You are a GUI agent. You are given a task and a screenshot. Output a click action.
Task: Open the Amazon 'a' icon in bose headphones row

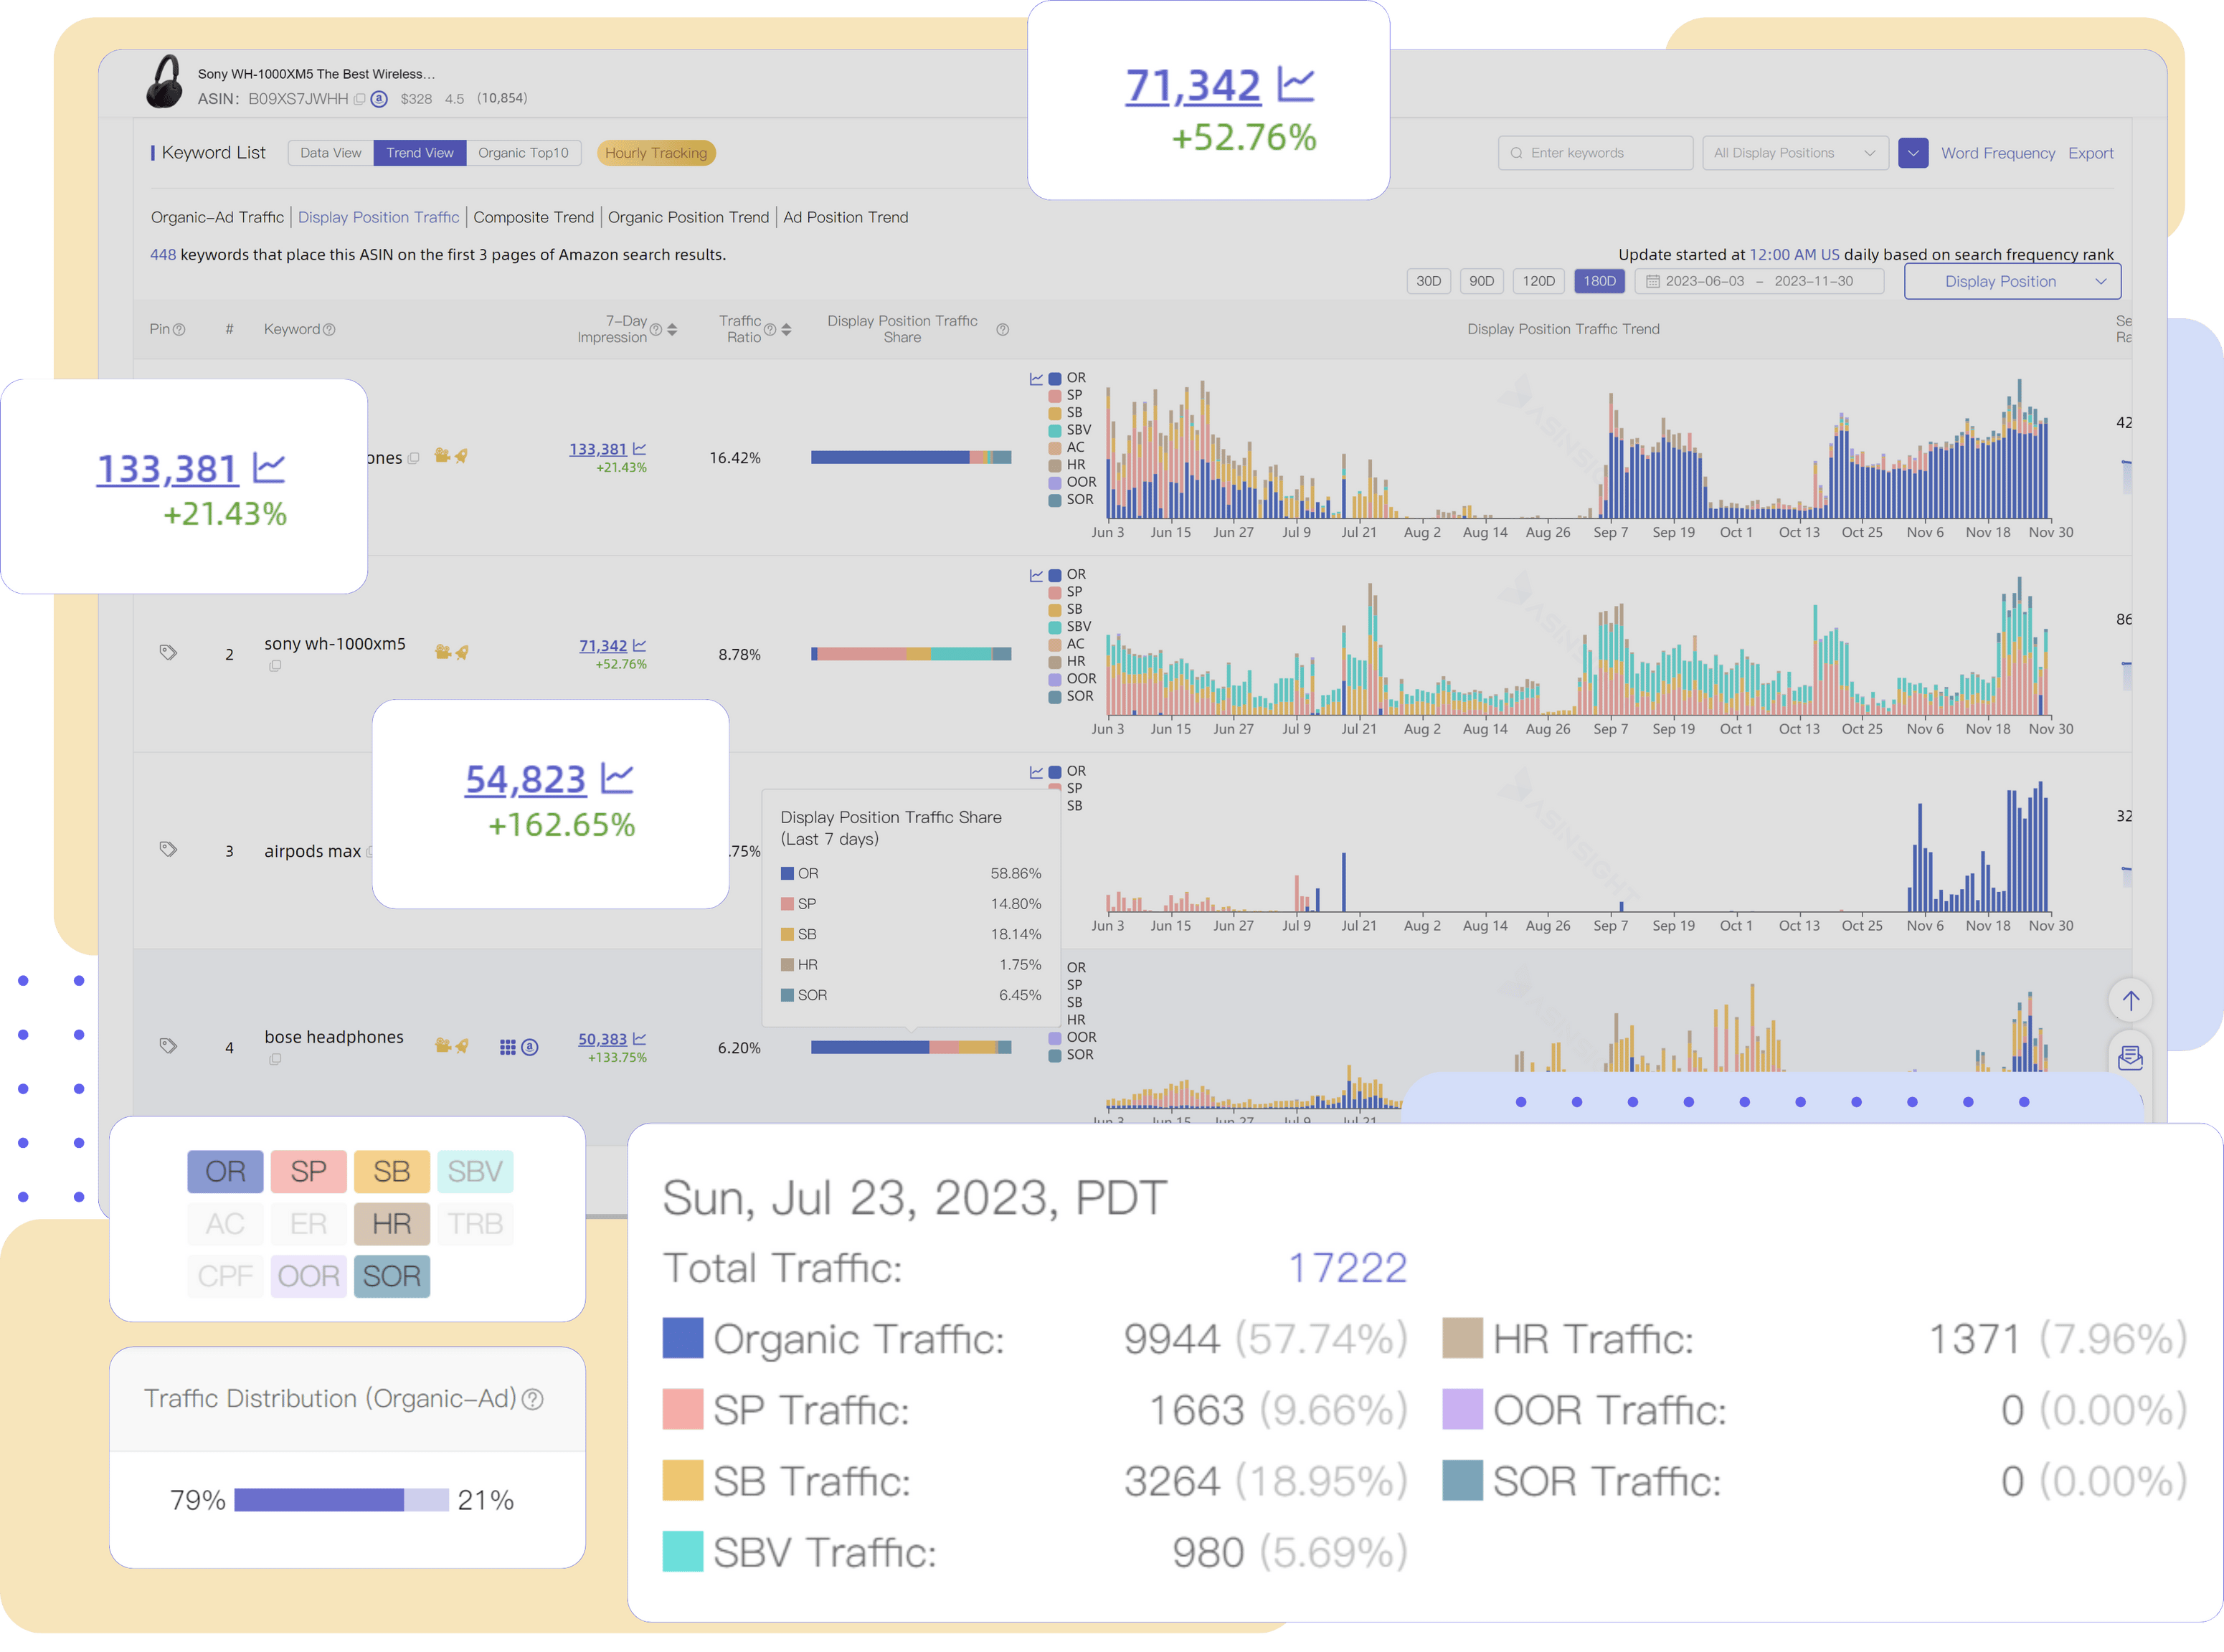point(530,1047)
